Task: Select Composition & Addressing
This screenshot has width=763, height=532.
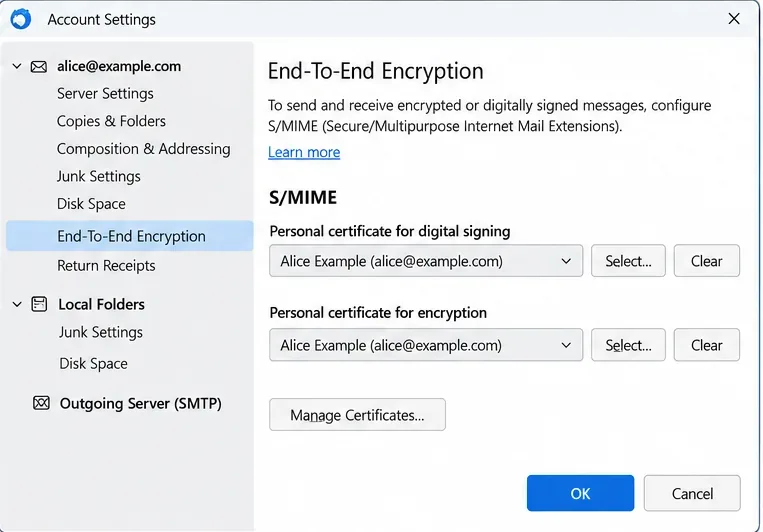Action: pyautogui.click(x=144, y=149)
